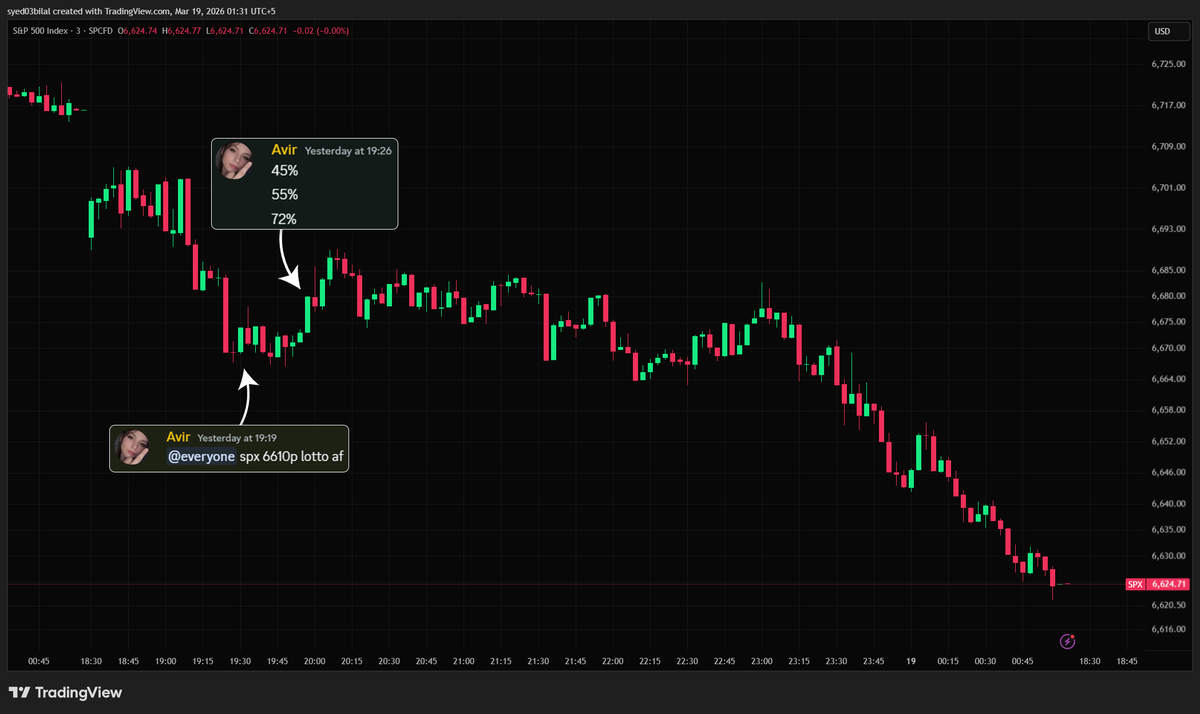
Task: Click the 20:15 time axis label
Action: click(352, 661)
